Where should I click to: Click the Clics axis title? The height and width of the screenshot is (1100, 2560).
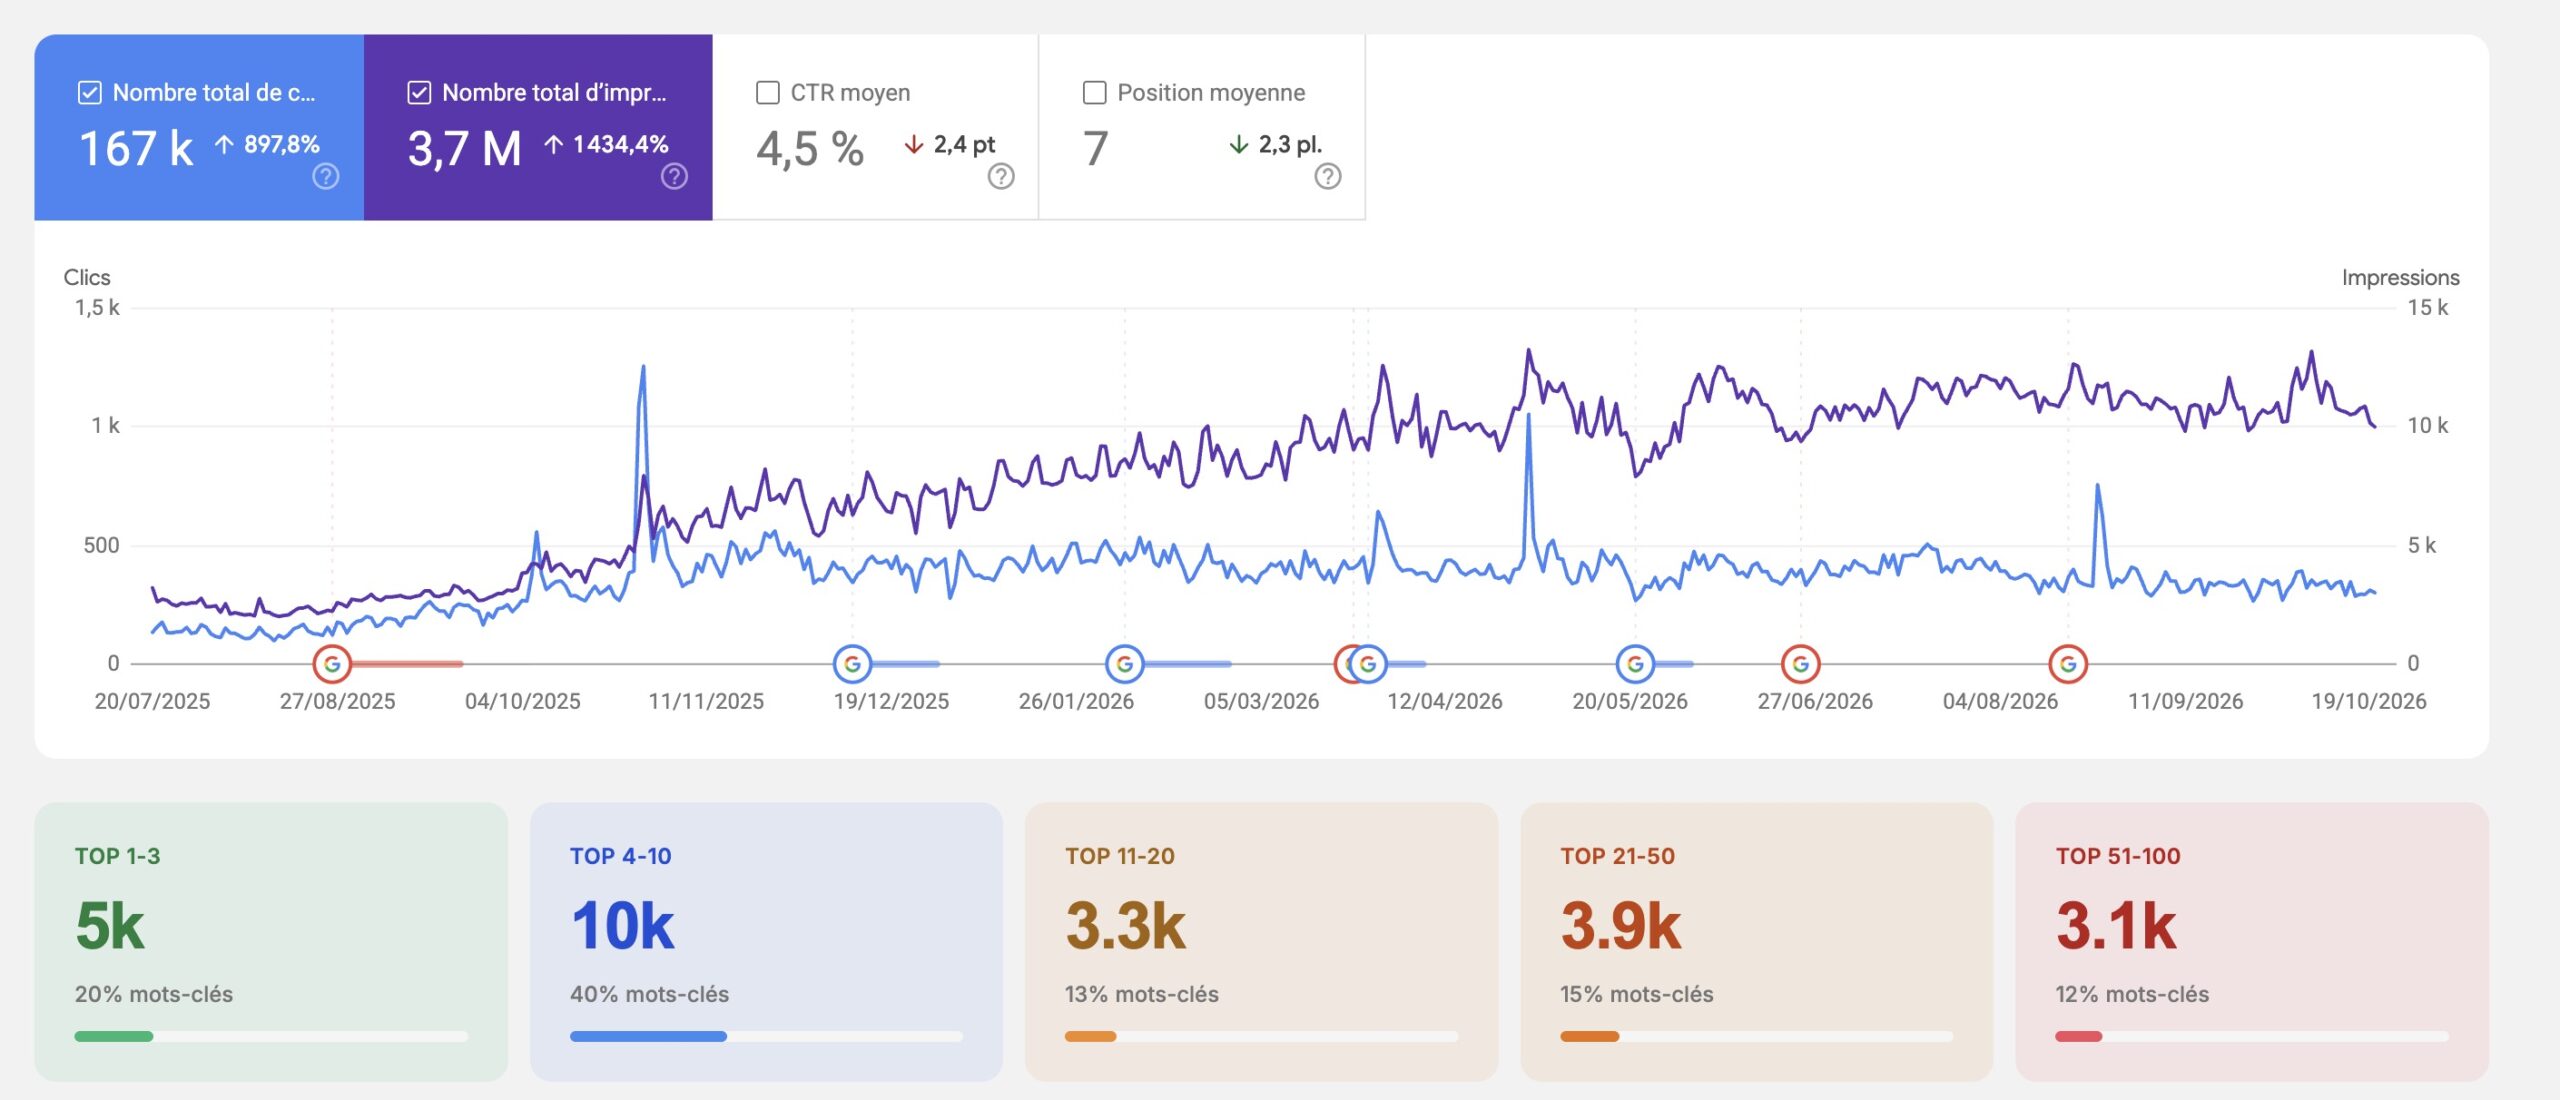pos(87,278)
